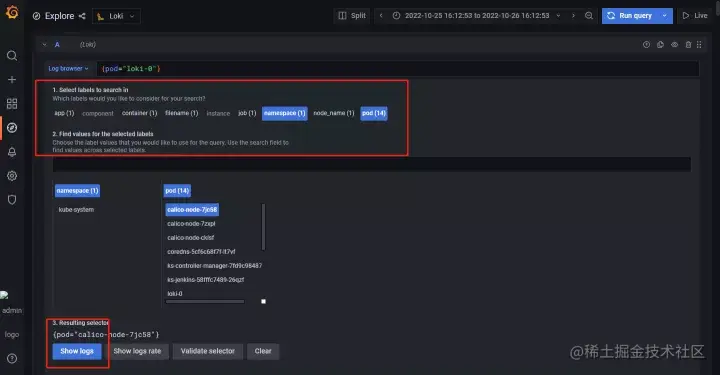This screenshot has height=375, width=720.
Task: Deselect the namespace (1) label chip in step 1
Action: pyautogui.click(x=285, y=113)
